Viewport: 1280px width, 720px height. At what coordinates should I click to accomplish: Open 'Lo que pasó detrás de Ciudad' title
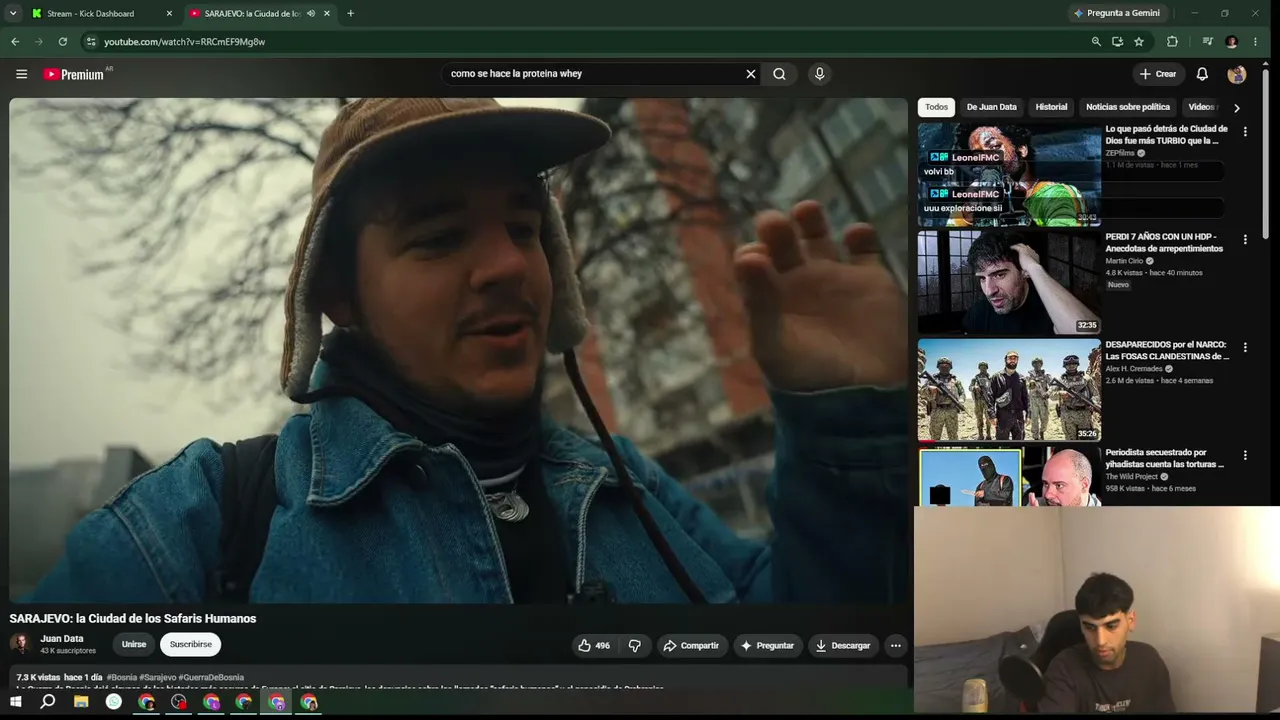pyautogui.click(x=1167, y=135)
